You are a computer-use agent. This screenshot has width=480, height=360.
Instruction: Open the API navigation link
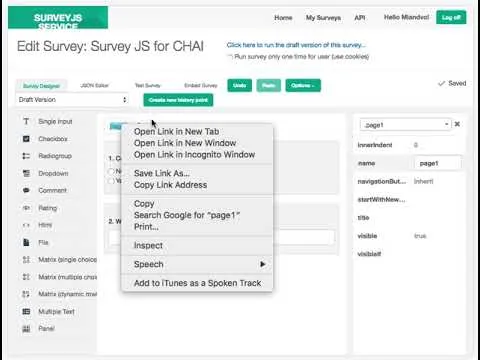click(360, 18)
